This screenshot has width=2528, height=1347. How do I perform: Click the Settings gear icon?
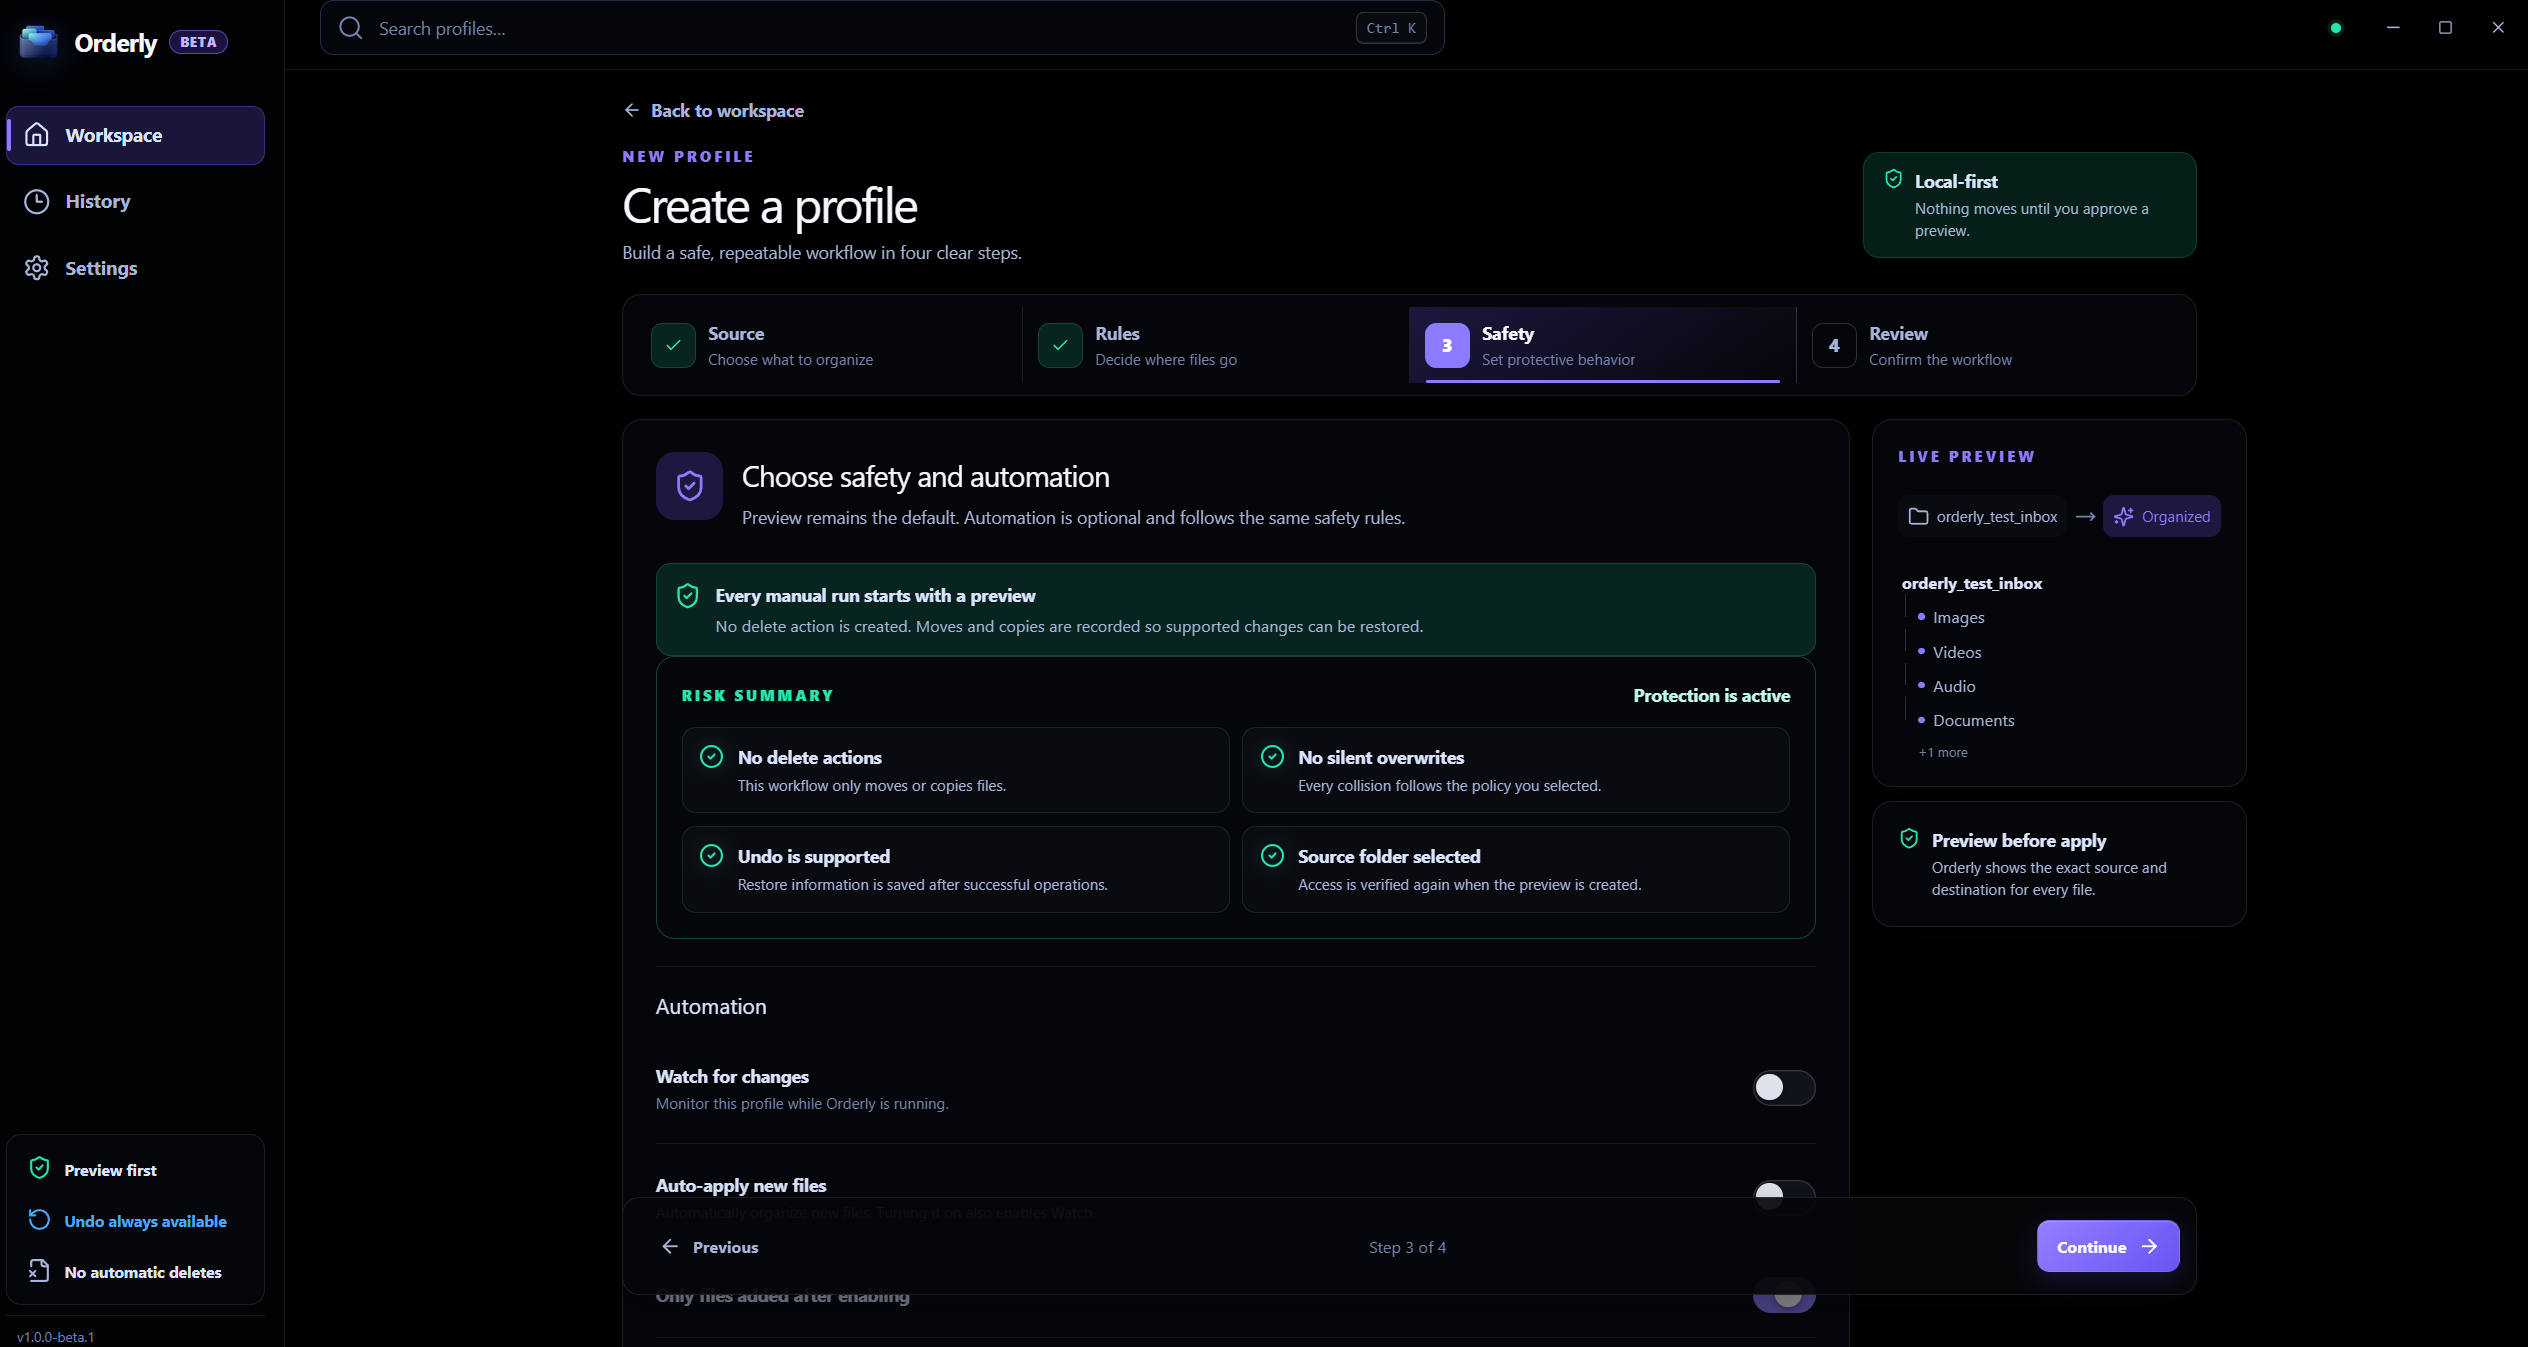(x=37, y=268)
